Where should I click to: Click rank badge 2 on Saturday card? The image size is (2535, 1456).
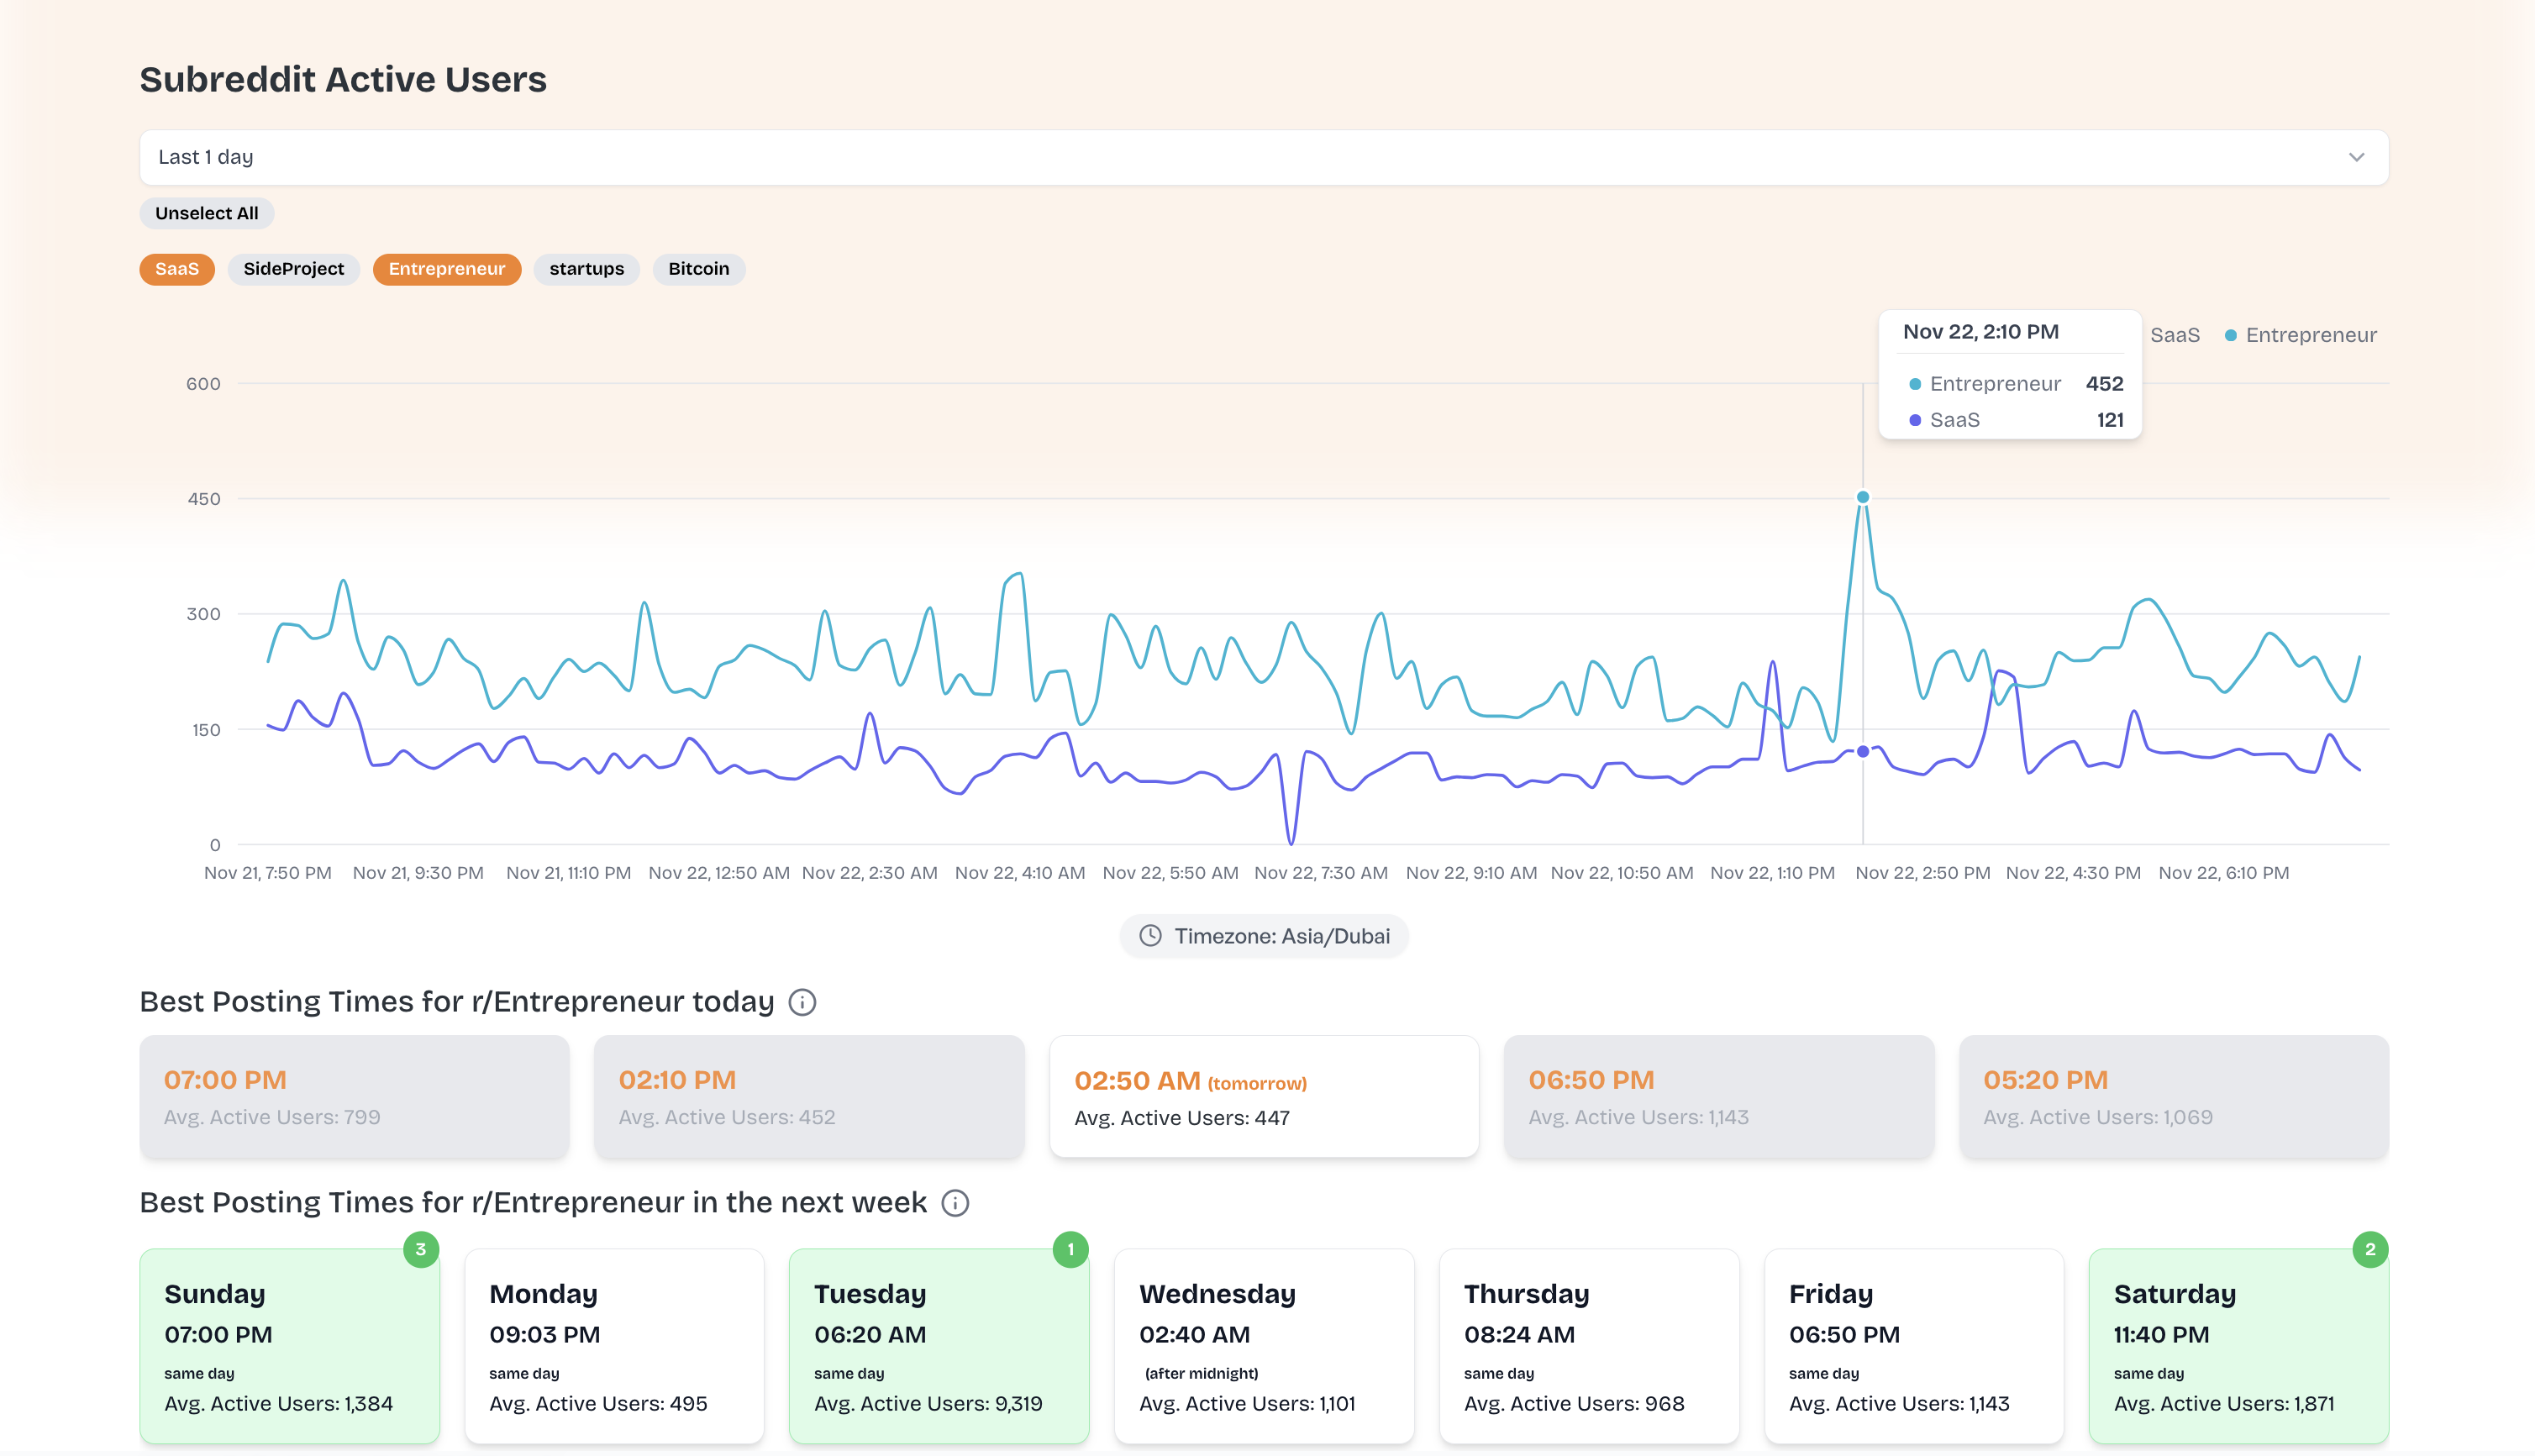click(x=2369, y=1249)
